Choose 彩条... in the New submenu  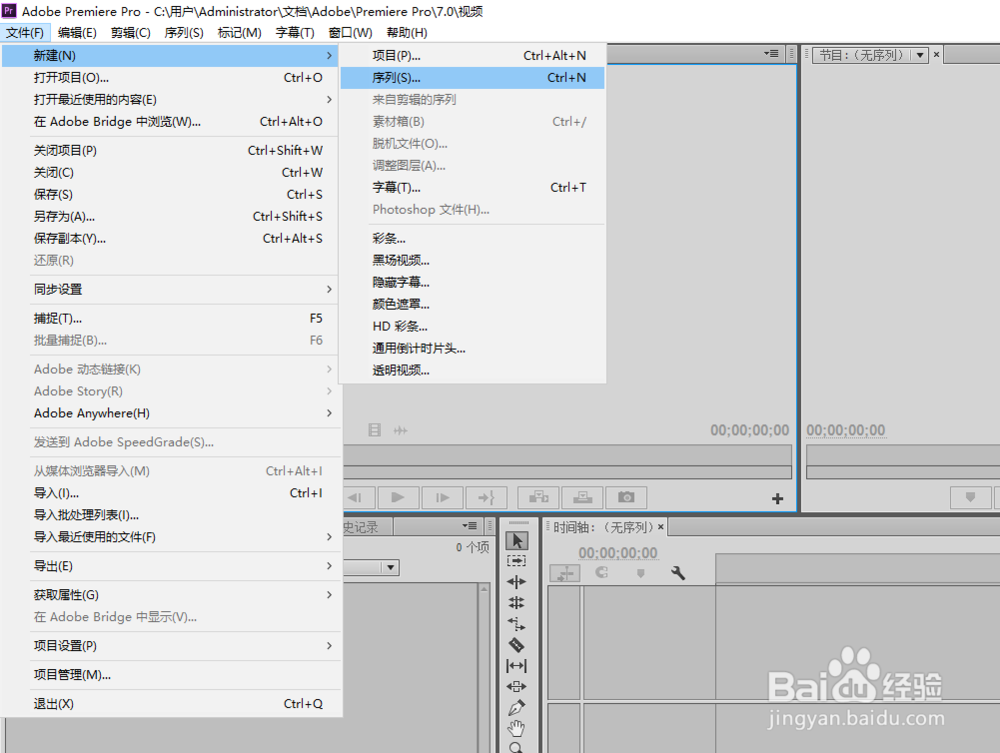click(473, 238)
